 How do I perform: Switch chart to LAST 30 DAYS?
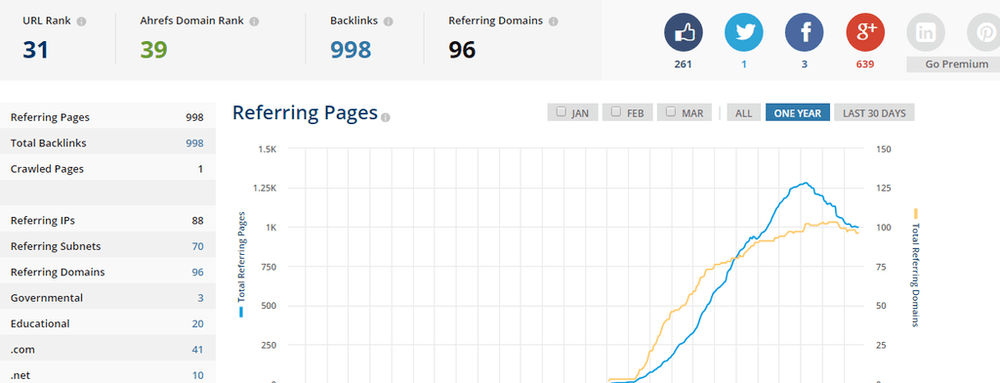point(874,113)
